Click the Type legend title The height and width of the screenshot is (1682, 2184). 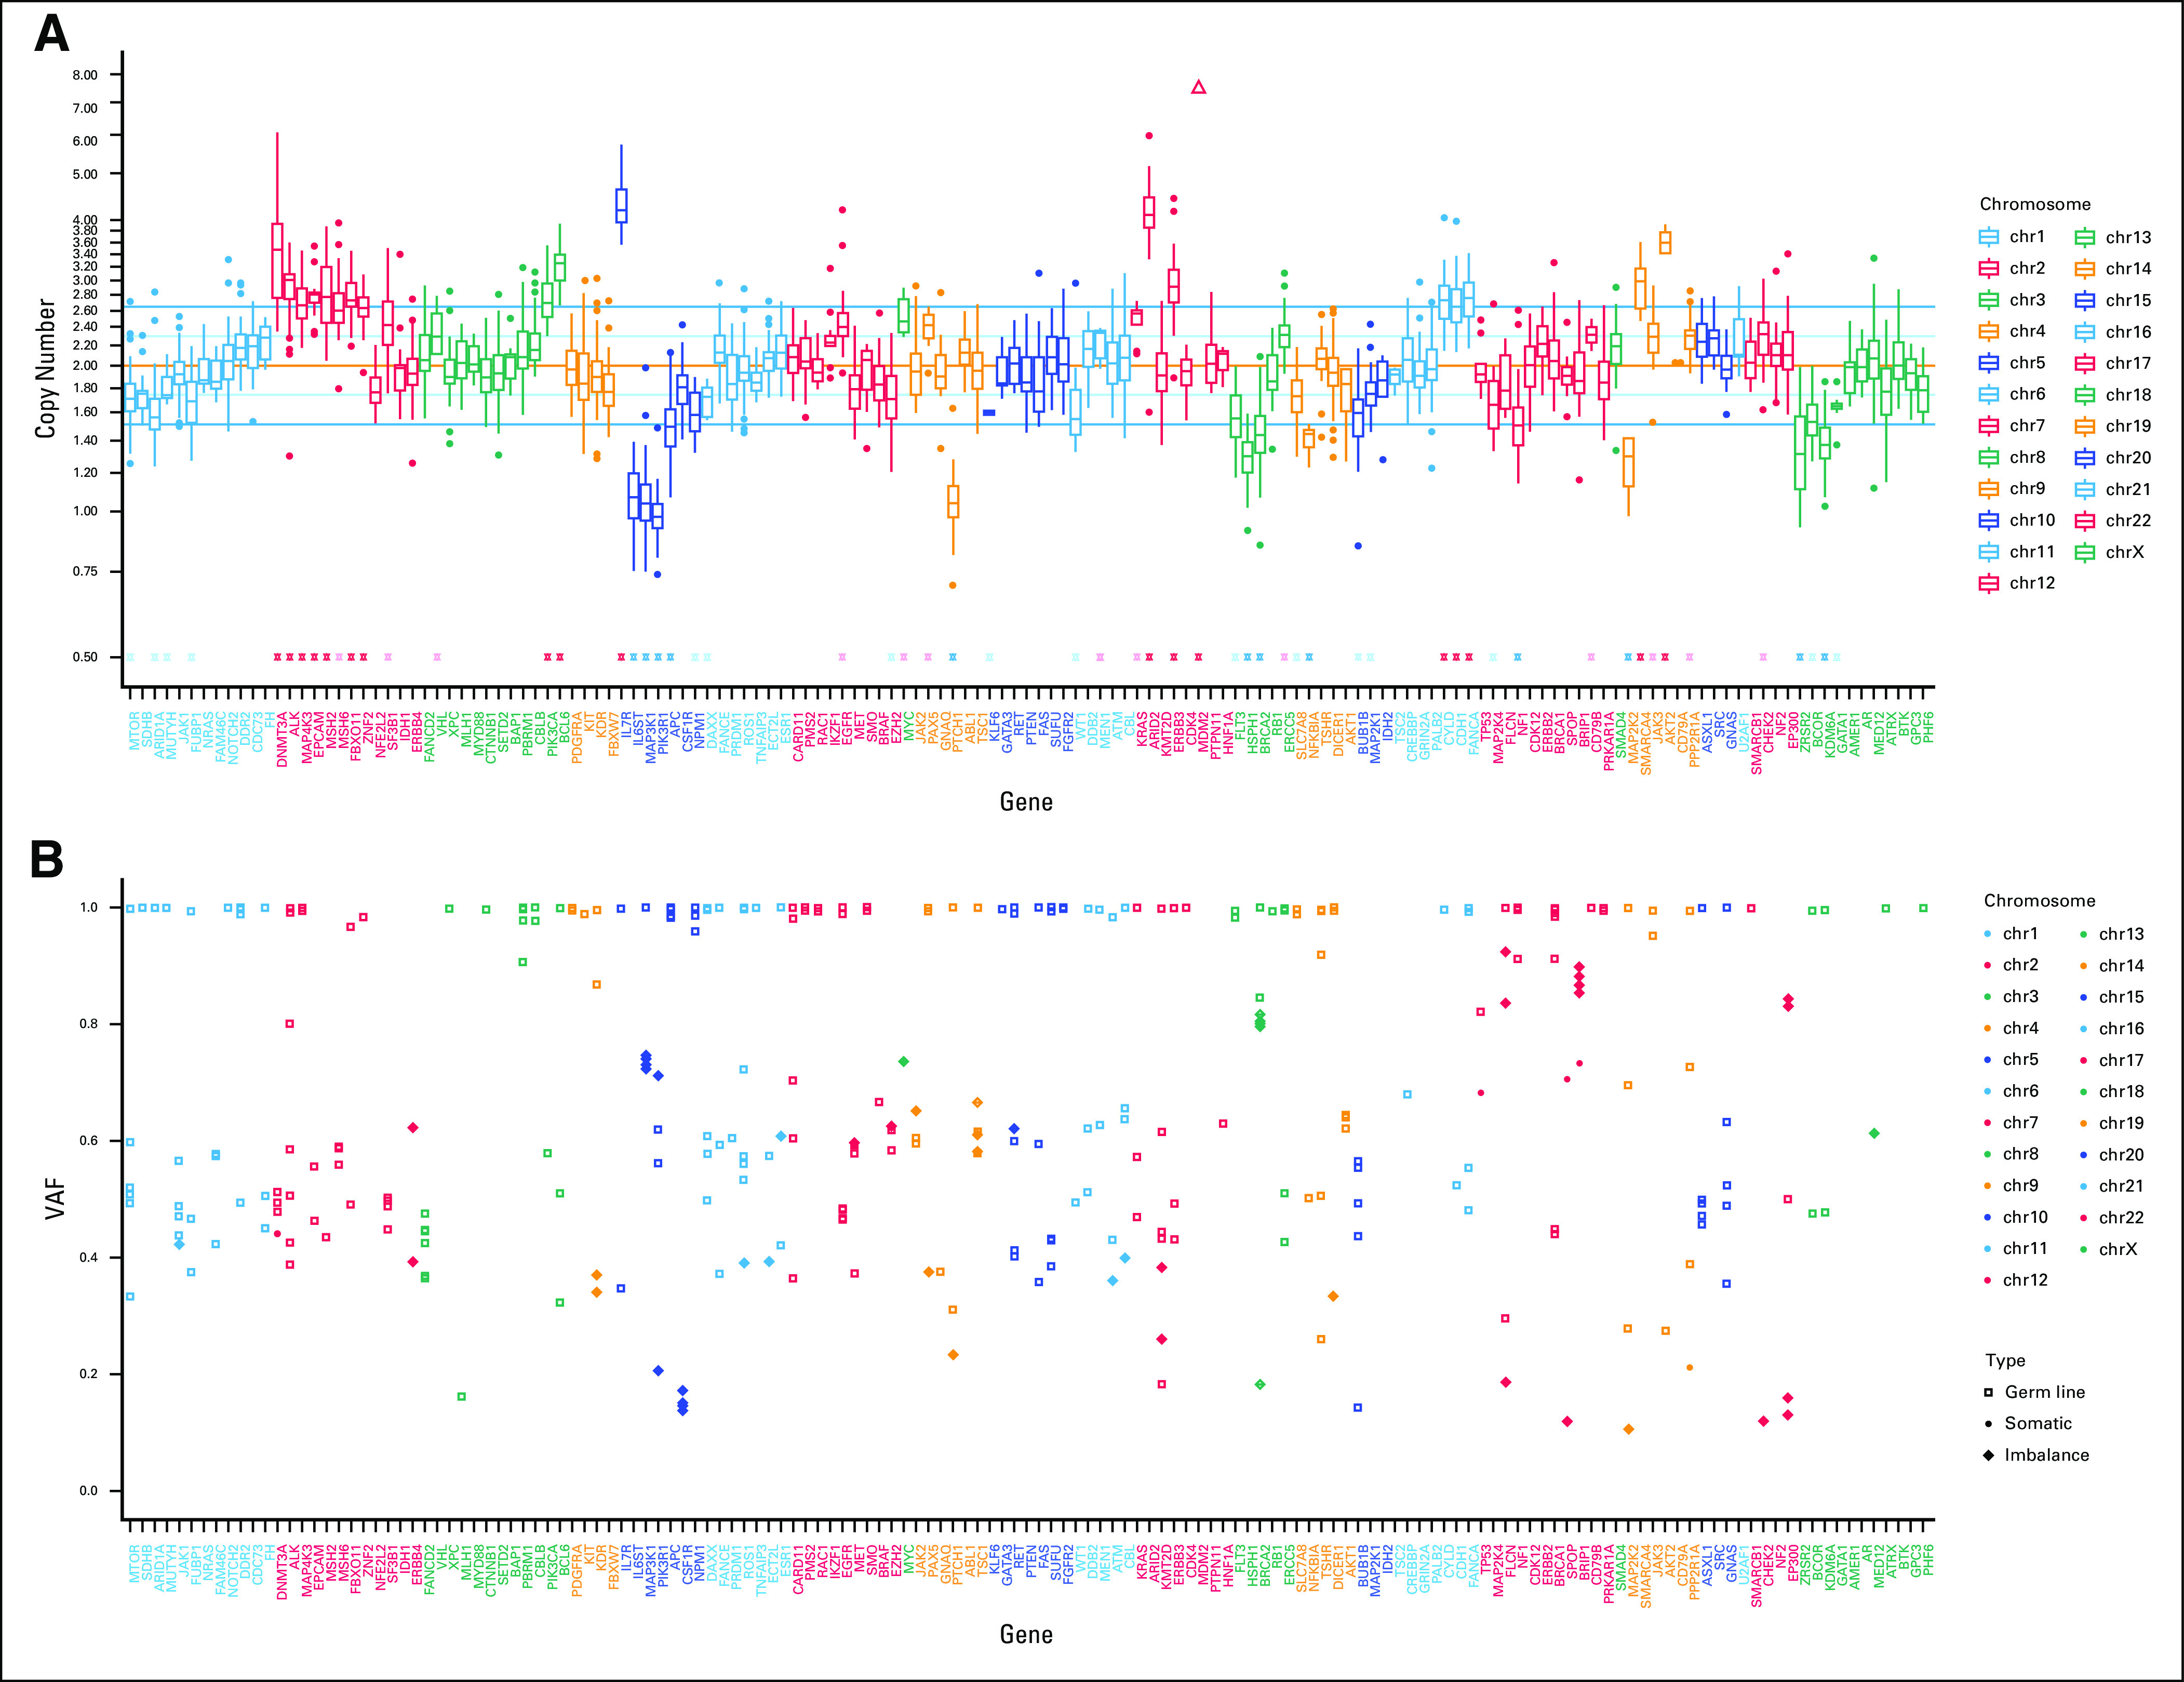click(2005, 1361)
